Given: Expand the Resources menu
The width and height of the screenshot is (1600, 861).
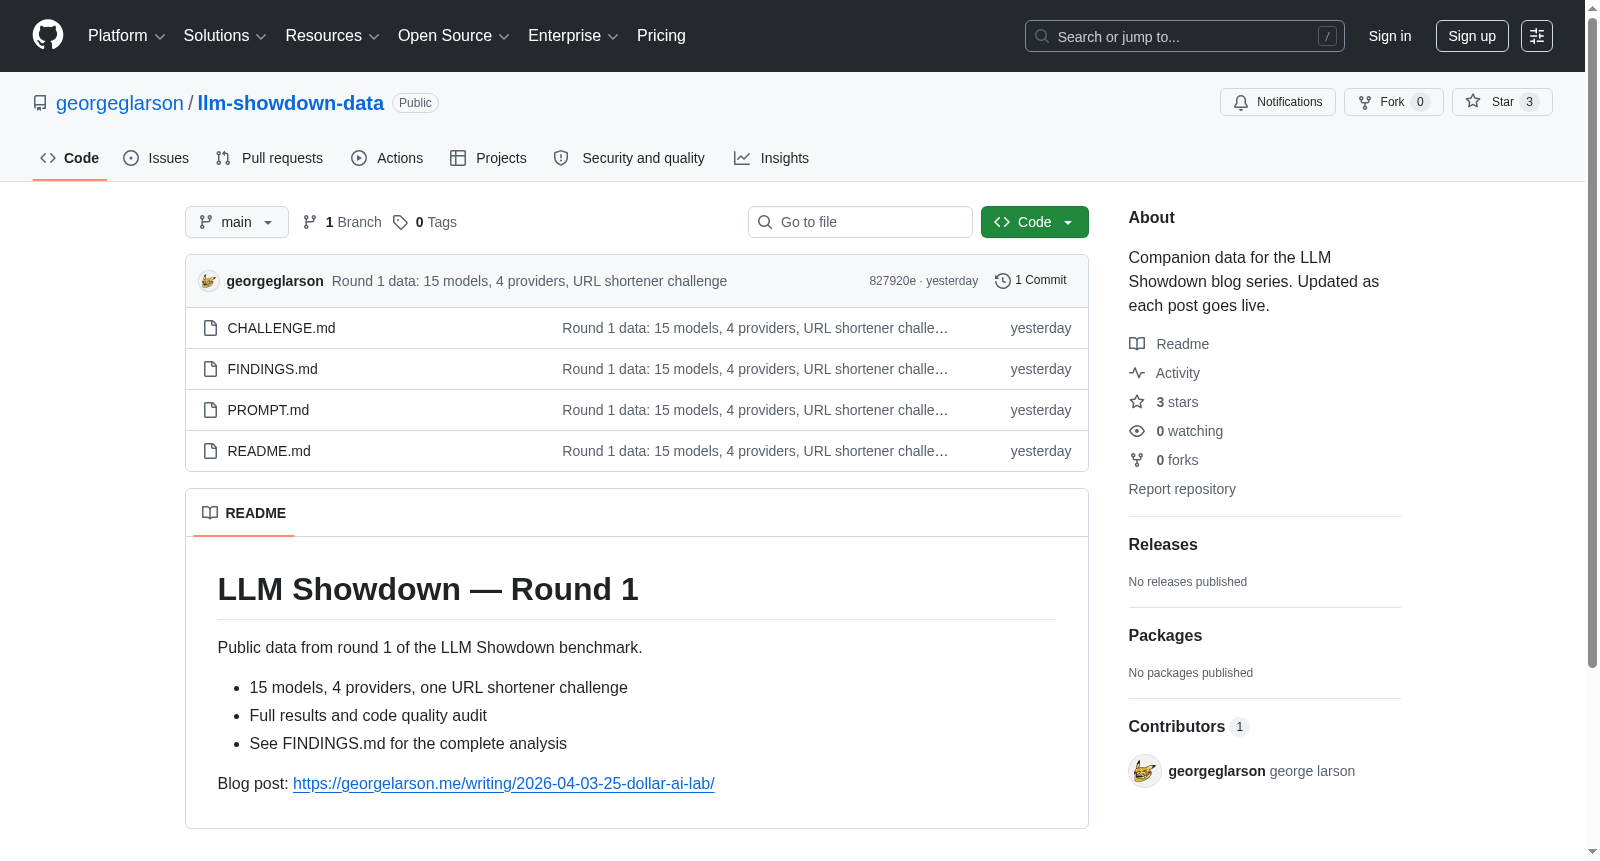Looking at the screenshot, I should click(x=332, y=36).
